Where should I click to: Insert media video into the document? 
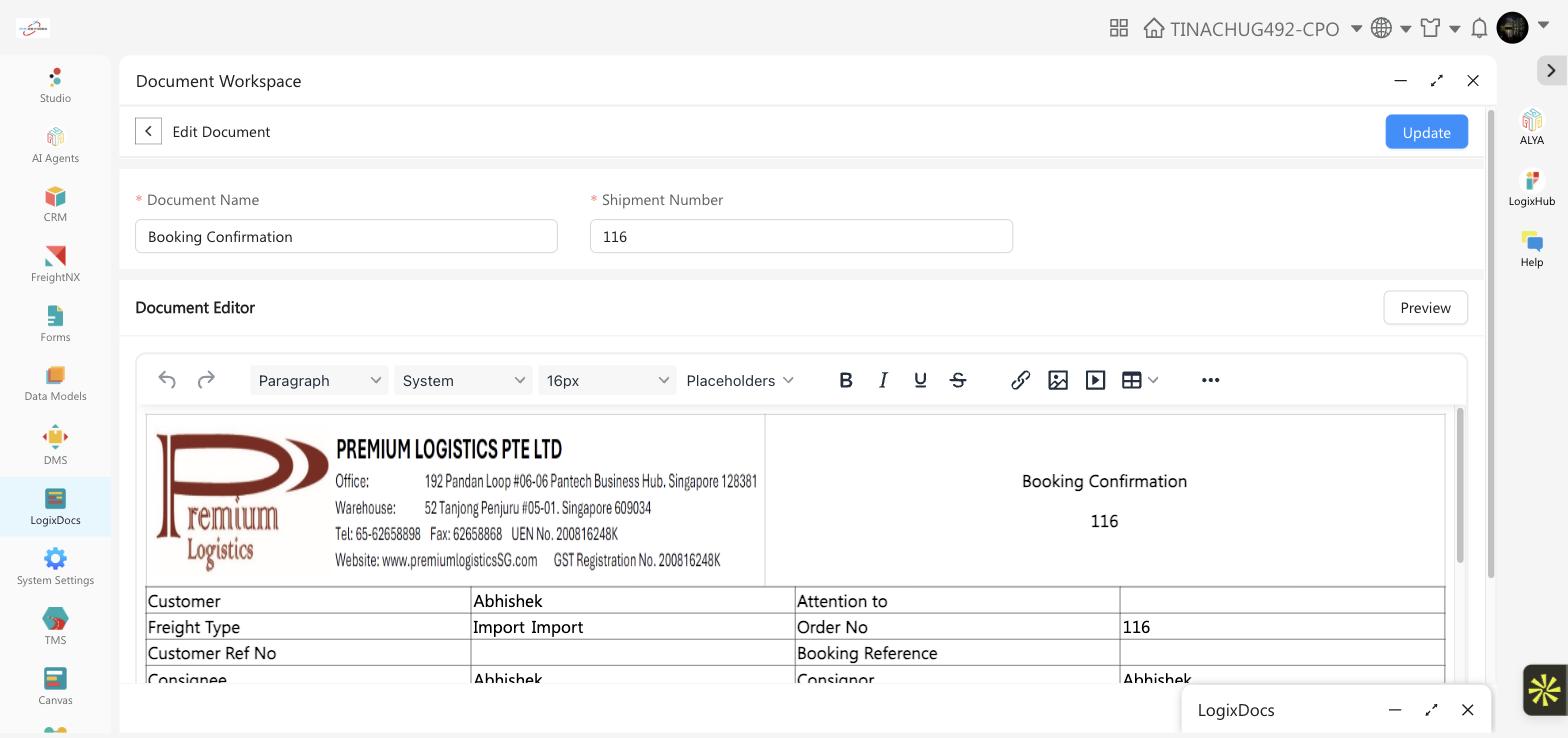pyautogui.click(x=1095, y=380)
